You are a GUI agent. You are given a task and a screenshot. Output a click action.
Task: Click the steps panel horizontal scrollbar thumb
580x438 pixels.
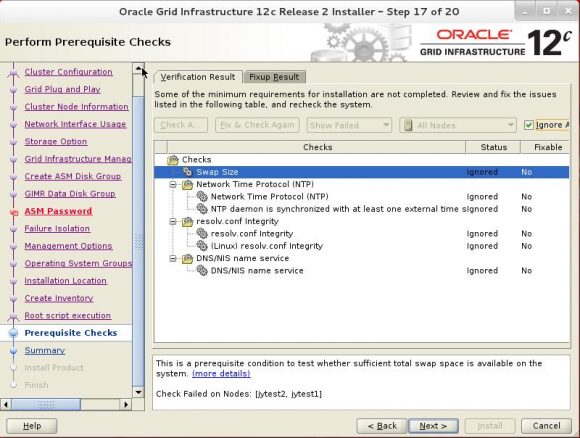46,404
